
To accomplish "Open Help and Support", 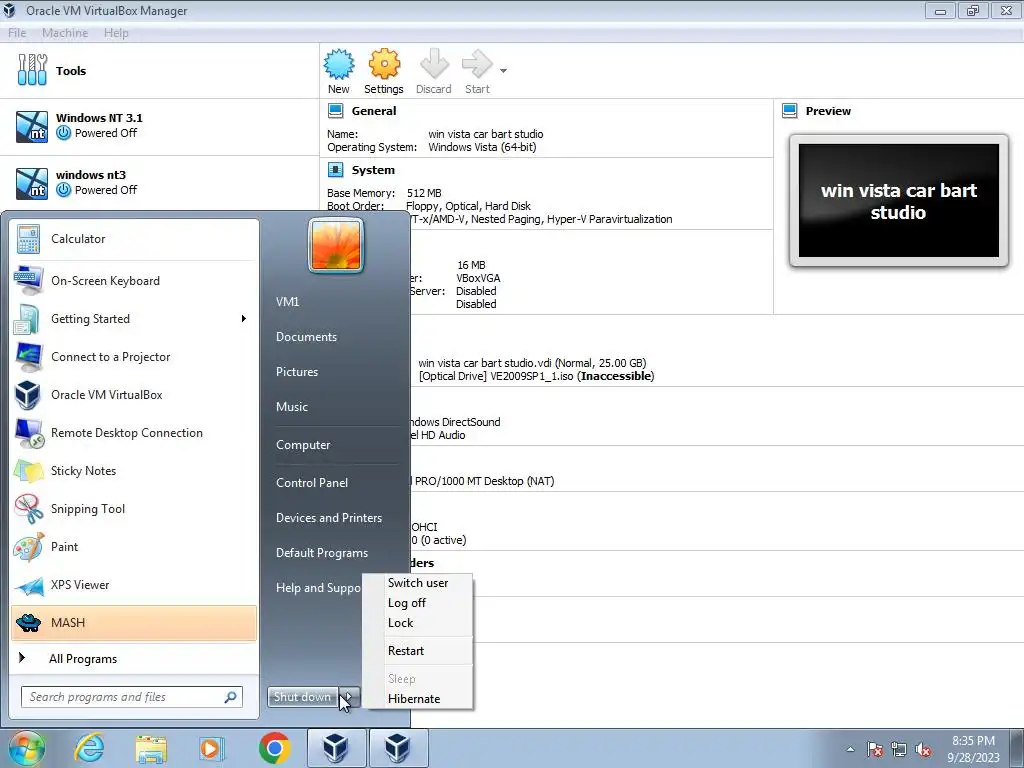I will coord(319,588).
